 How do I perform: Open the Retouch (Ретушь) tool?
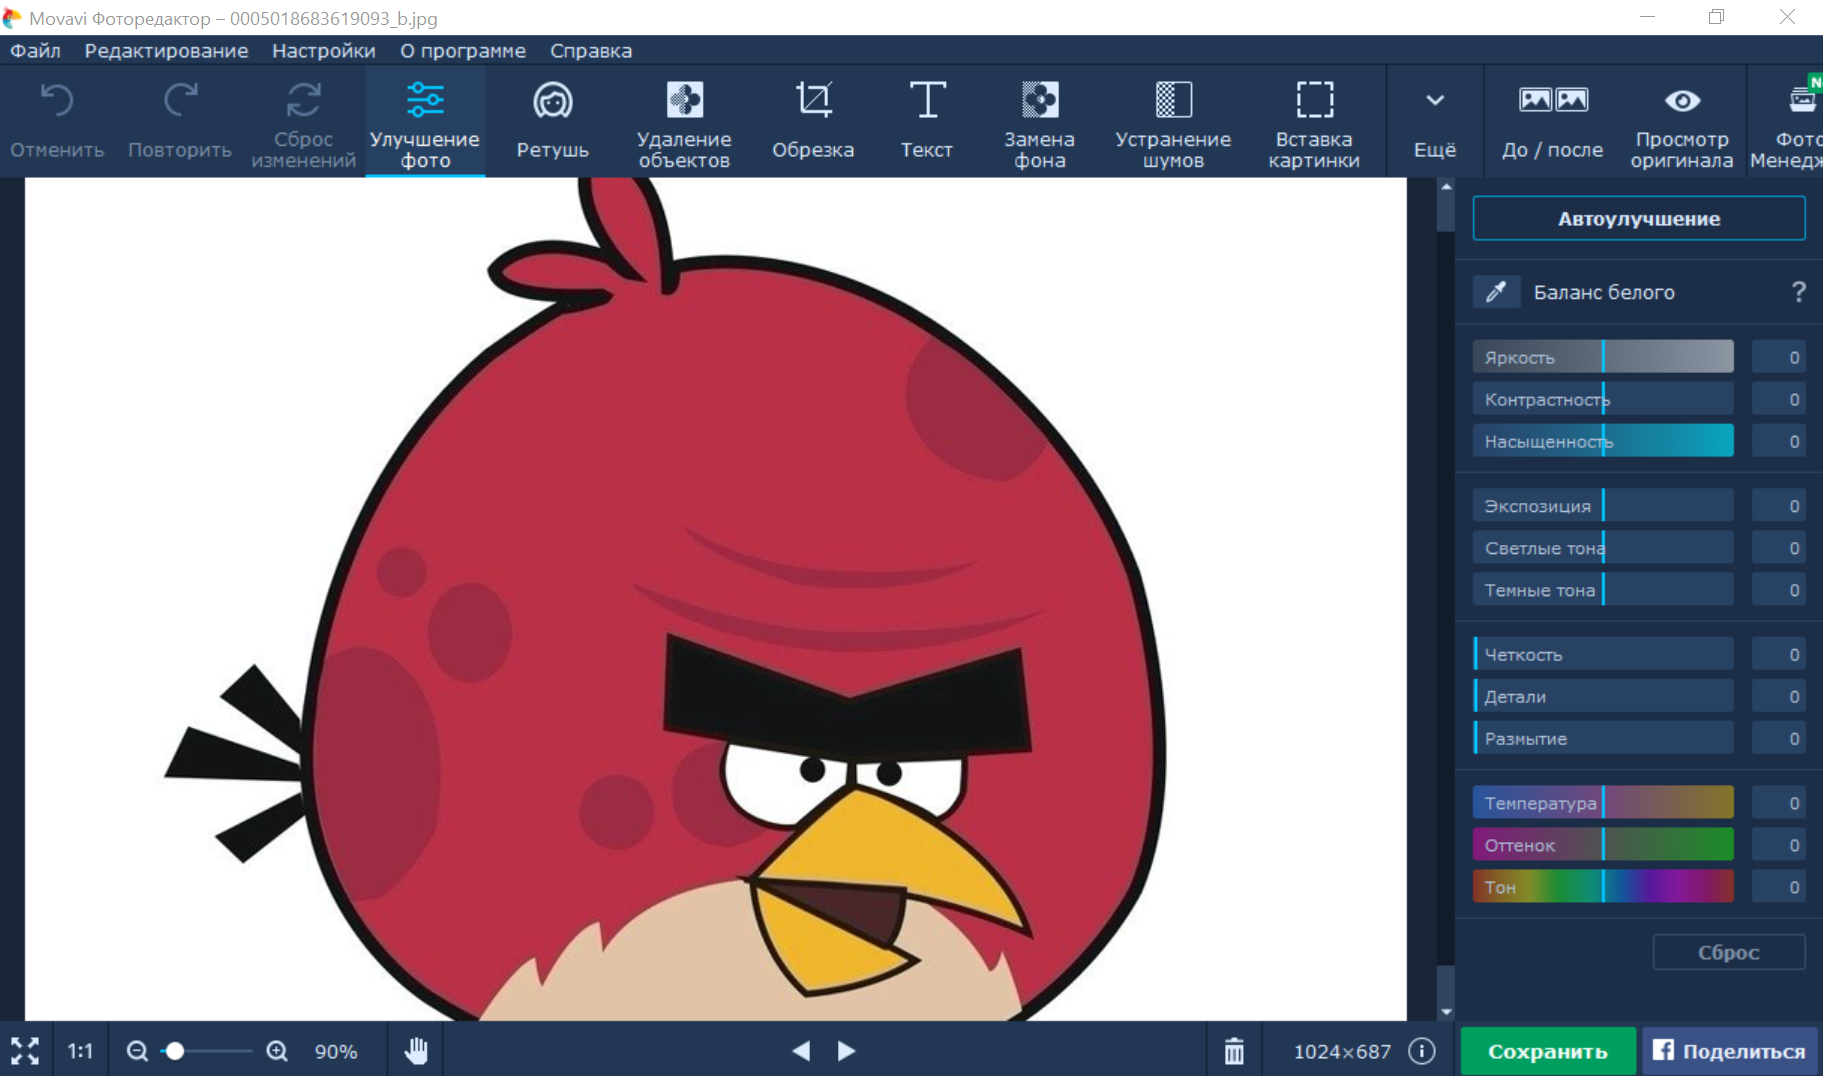pos(552,121)
